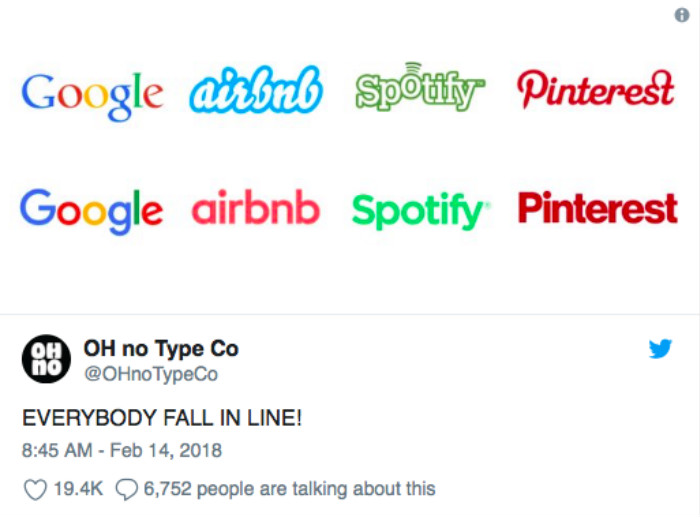This screenshot has height=517, width=700.
Task: Click the old serif Google logo
Action: [x=91, y=93]
